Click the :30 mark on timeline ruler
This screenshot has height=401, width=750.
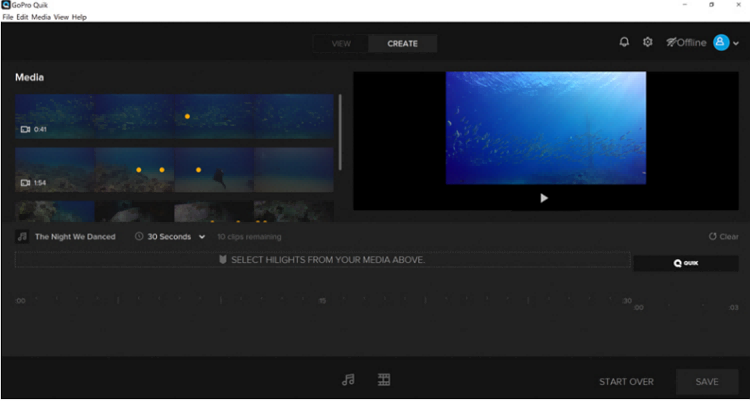[x=627, y=301]
